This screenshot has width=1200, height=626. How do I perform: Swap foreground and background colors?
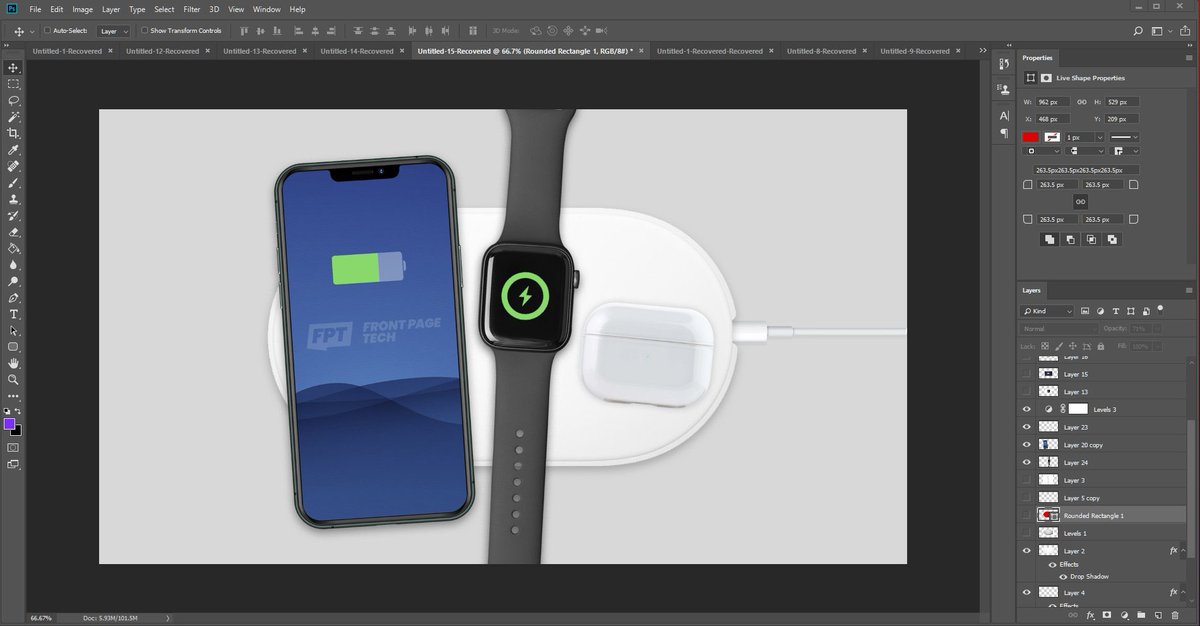(18, 411)
